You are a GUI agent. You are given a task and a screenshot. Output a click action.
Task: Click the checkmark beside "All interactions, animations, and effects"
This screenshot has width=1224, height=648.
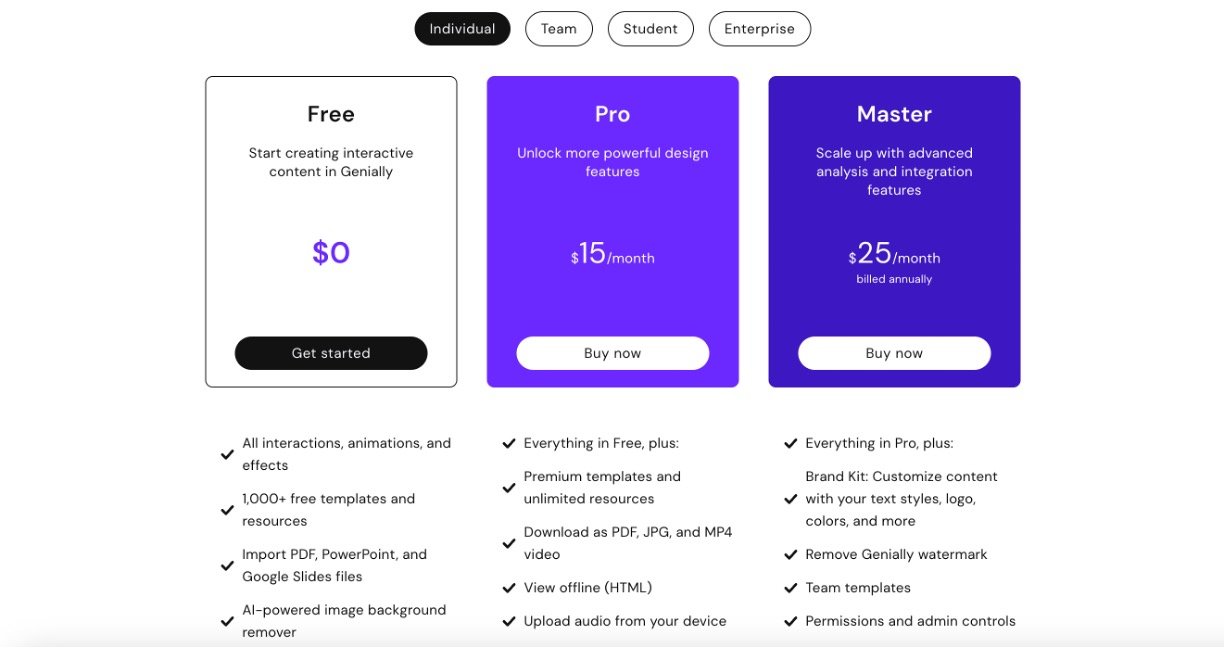[227, 455]
